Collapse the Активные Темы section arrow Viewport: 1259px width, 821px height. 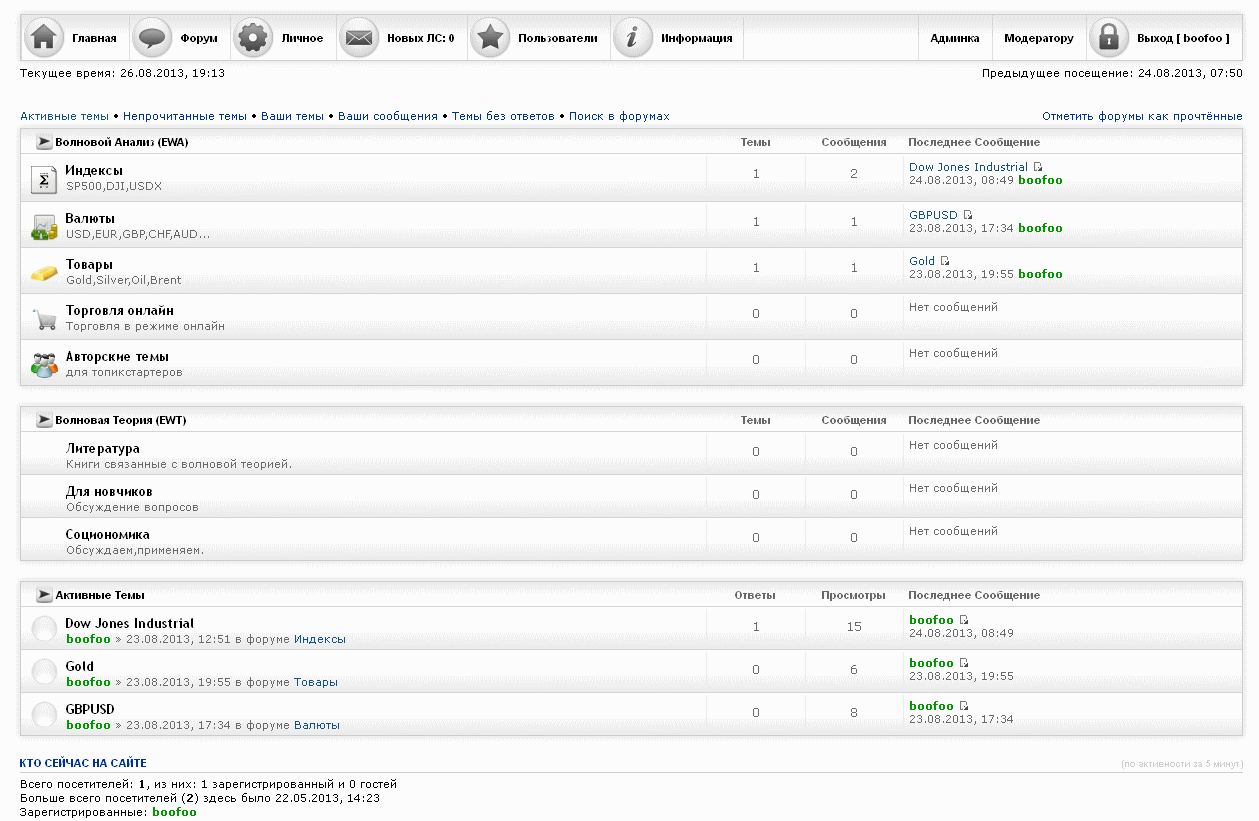pyautogui.click(x=44, y=595)
